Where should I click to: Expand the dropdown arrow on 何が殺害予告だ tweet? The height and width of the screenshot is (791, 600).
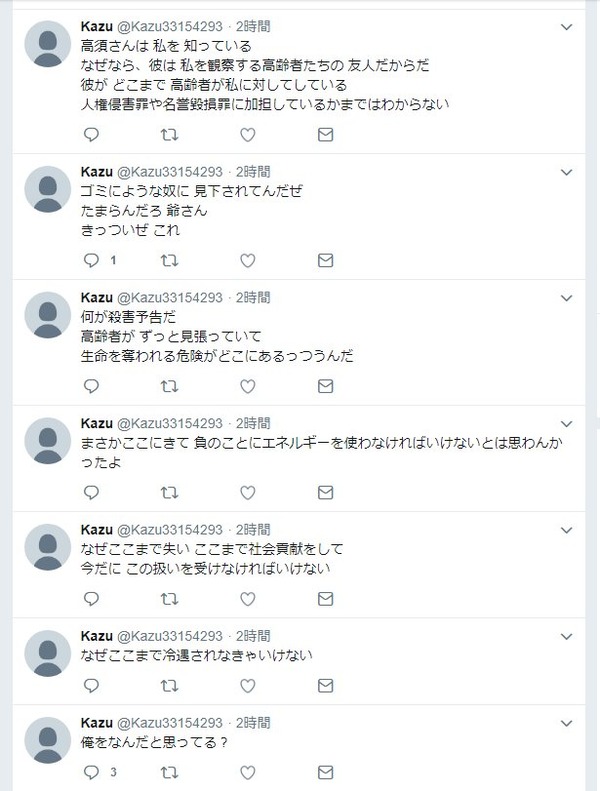[567, 298]
